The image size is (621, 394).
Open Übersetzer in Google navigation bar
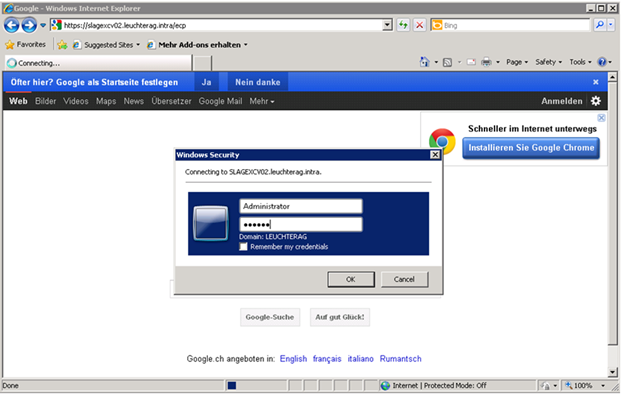171,101
